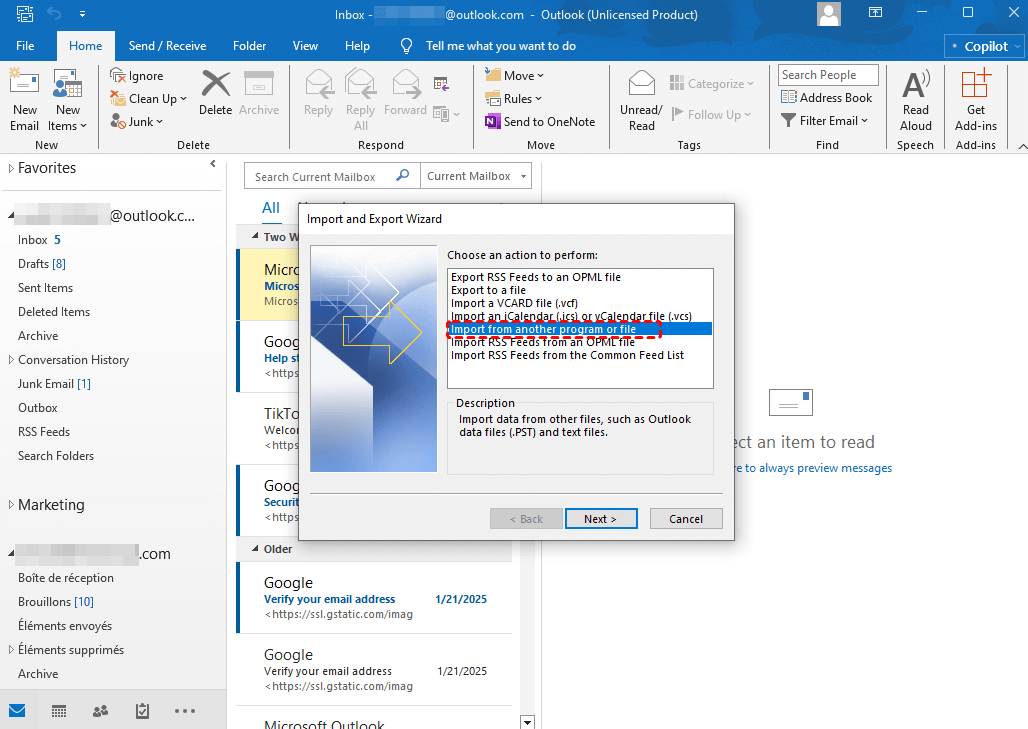The height and width of the screenshot is (729, 1028).
Task: Click the Meeting reply icon
Action: pyautogui.click(x=441, y=84)
